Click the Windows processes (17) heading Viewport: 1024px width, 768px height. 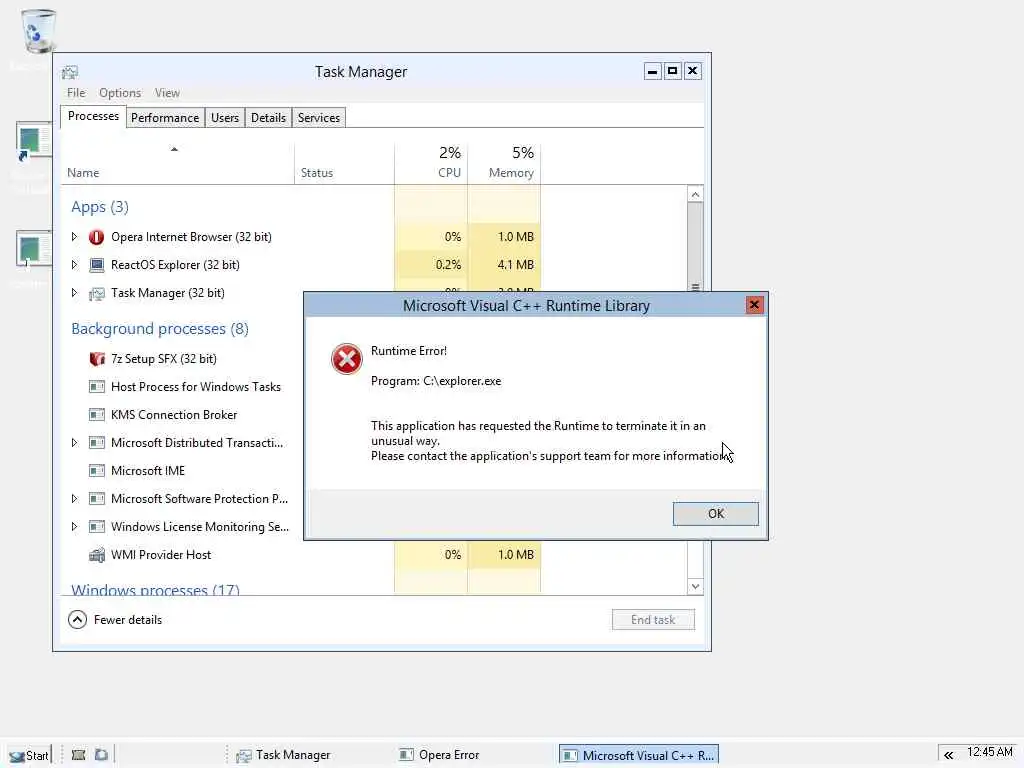(155, 589)
